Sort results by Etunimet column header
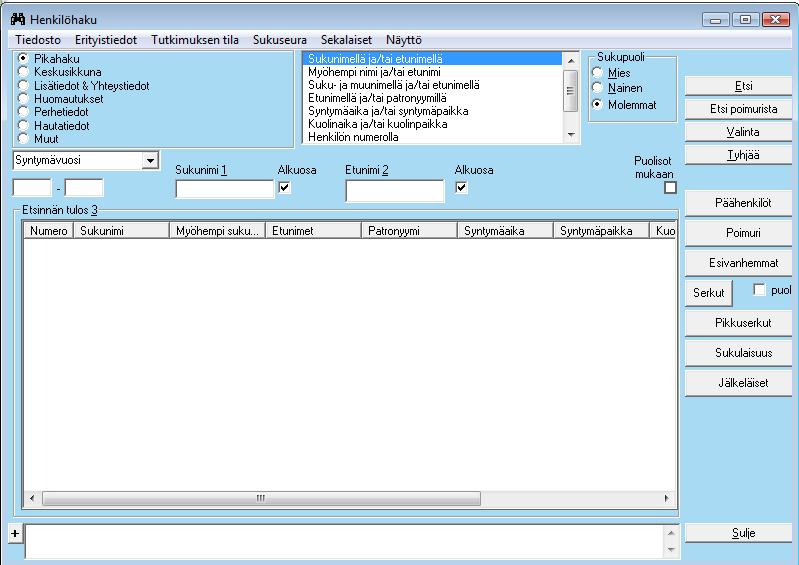The height and width of the screenshot is (565, 799). click(313, 231)
